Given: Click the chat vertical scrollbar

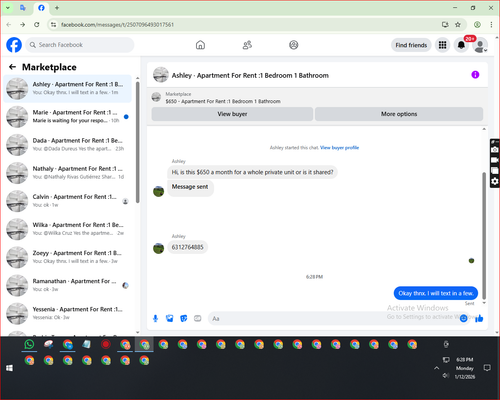Looking at the screenshot, I should pyautogui.click(x=484, y=235).
